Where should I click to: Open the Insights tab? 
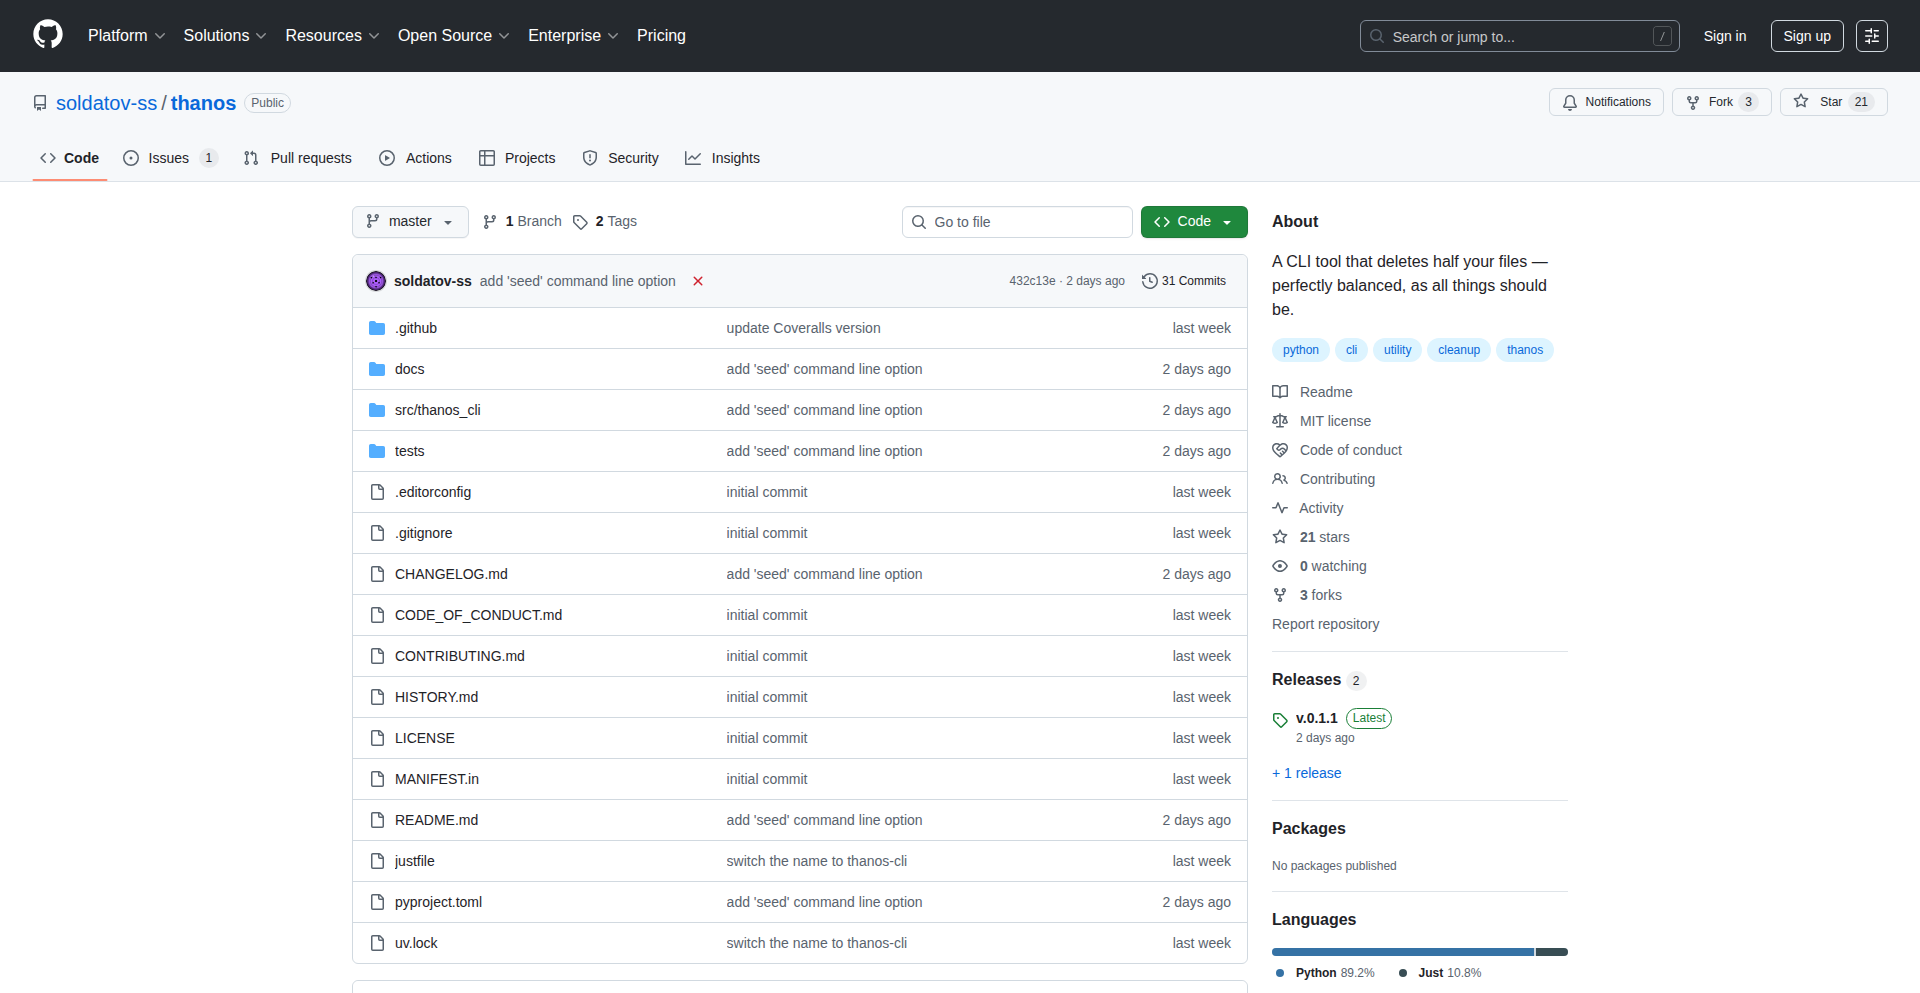click(x=723, y=158)
